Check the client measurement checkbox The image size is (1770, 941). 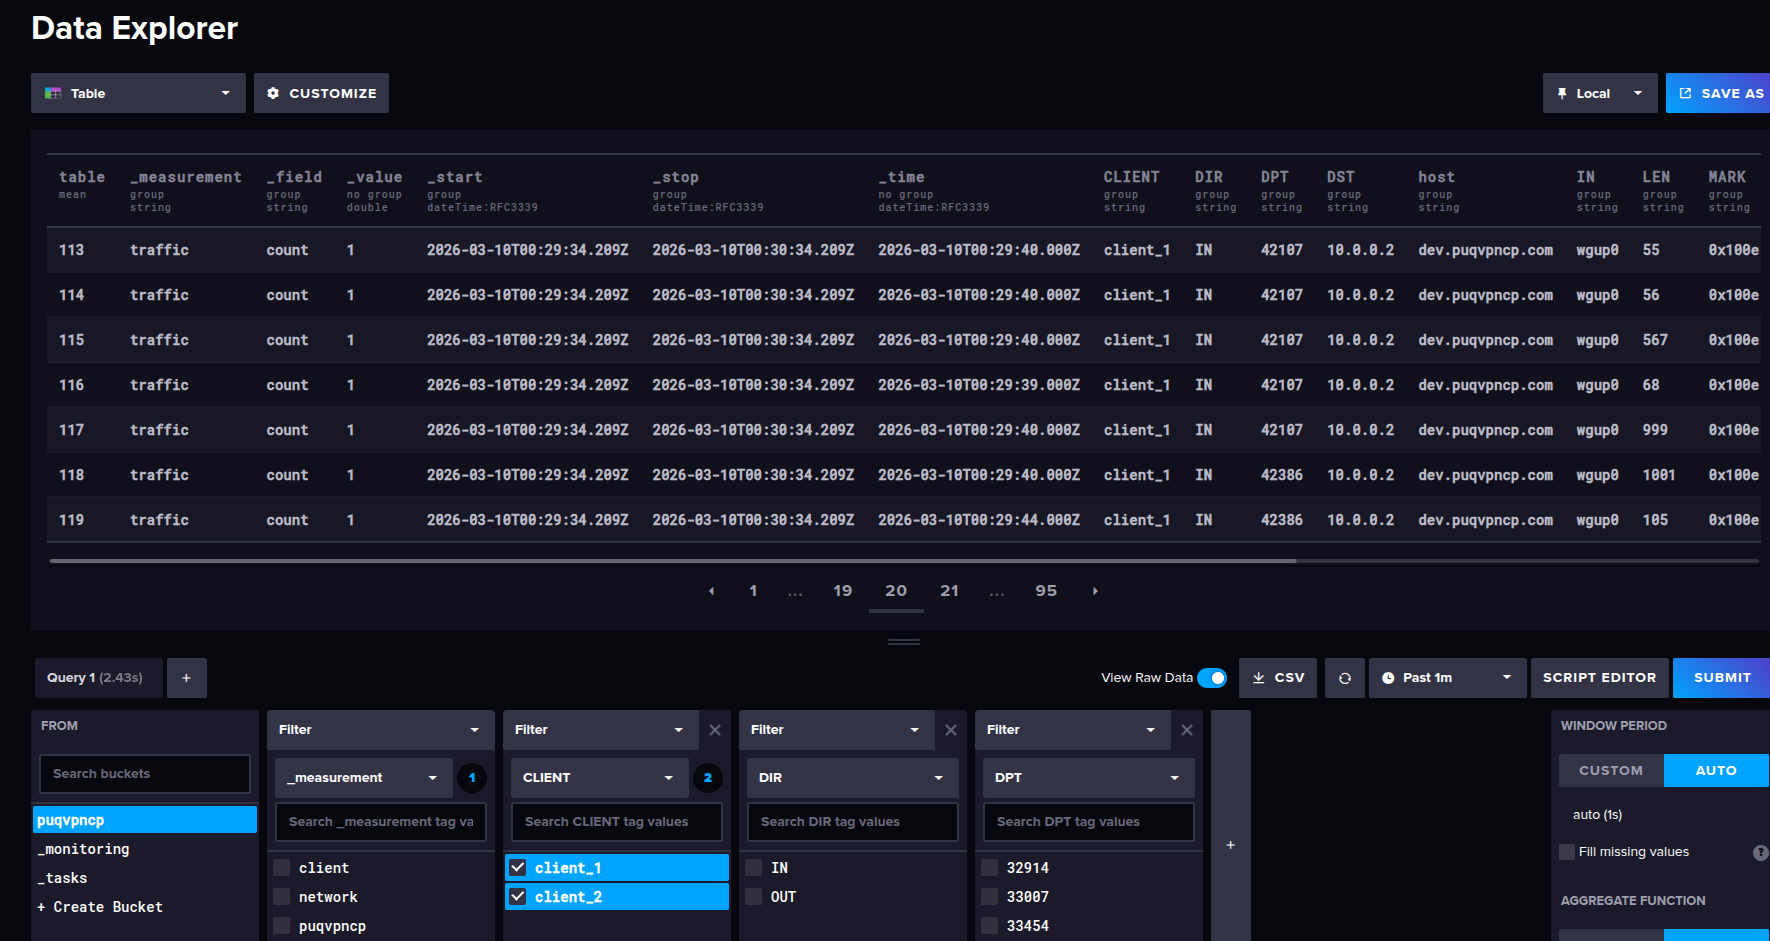point(282,868)
